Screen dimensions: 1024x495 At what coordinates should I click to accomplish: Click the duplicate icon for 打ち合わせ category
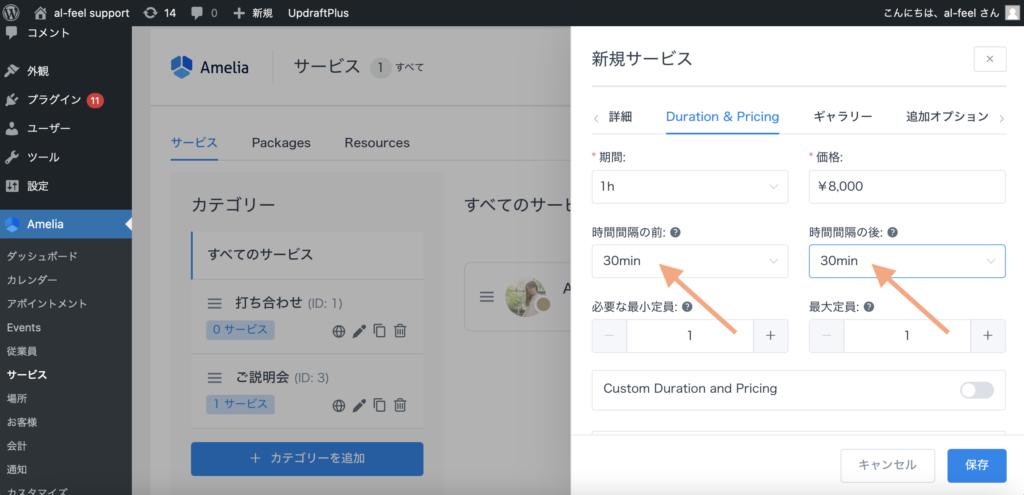(x=379, y=330)
